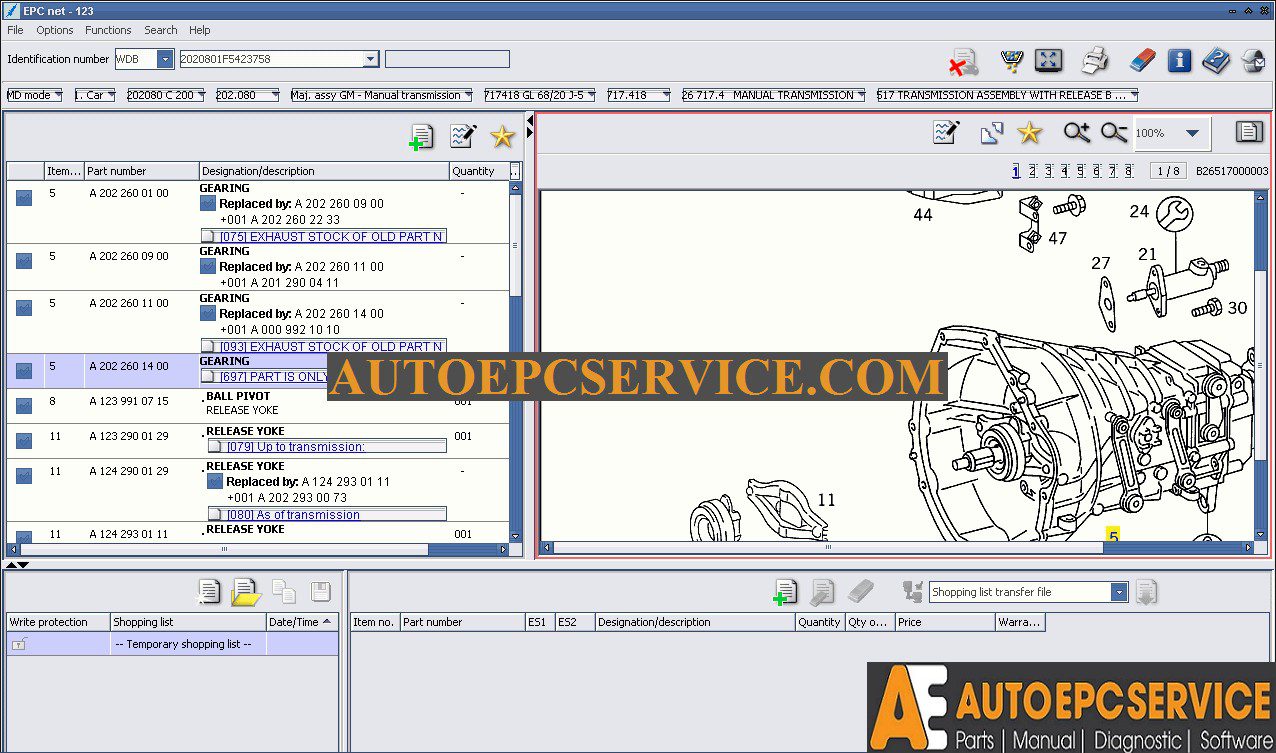Viewport: 1276px width, 753px height.
Task: Open the WDB prefix dropdown
Action: point(165,59)
